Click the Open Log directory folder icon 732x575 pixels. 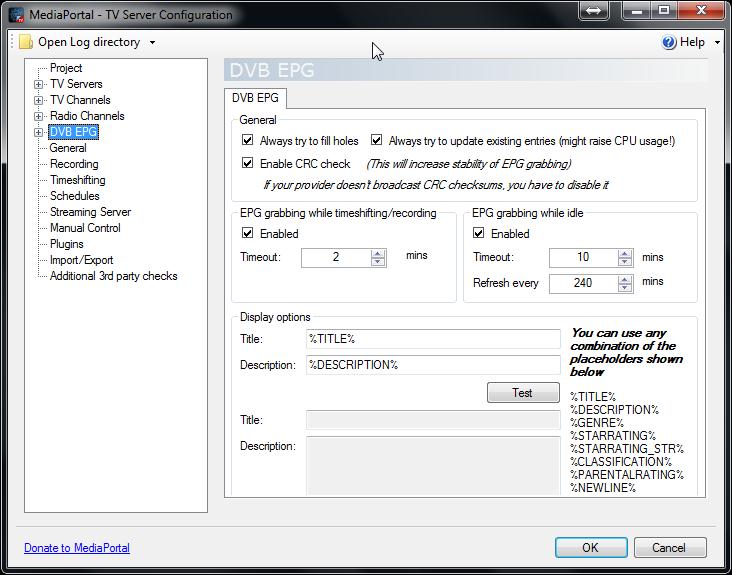(x=26, y=42)
